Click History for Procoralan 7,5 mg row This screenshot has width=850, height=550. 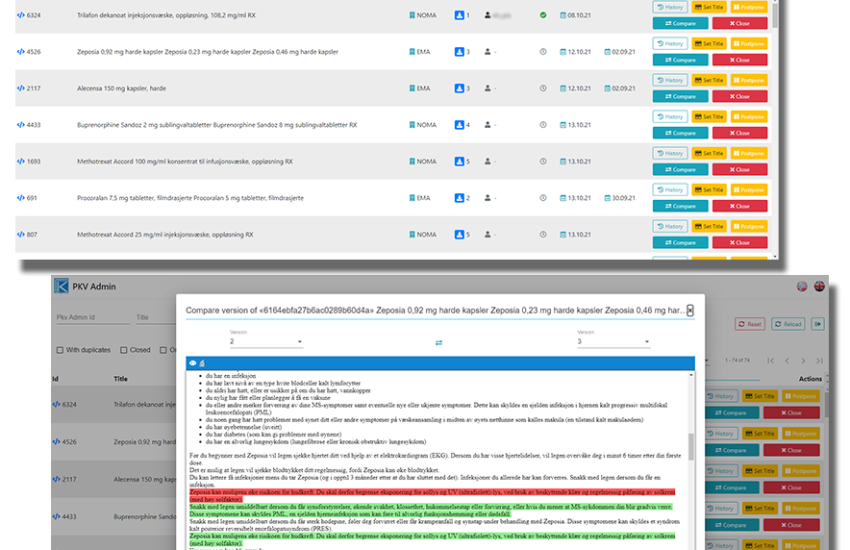click(669, 189)
